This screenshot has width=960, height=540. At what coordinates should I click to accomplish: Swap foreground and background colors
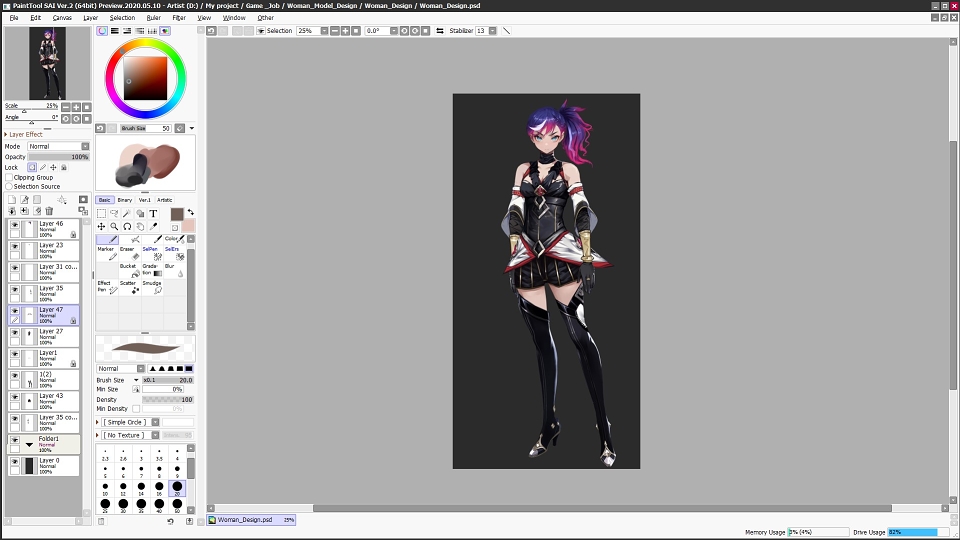click(x=190, y=212)
